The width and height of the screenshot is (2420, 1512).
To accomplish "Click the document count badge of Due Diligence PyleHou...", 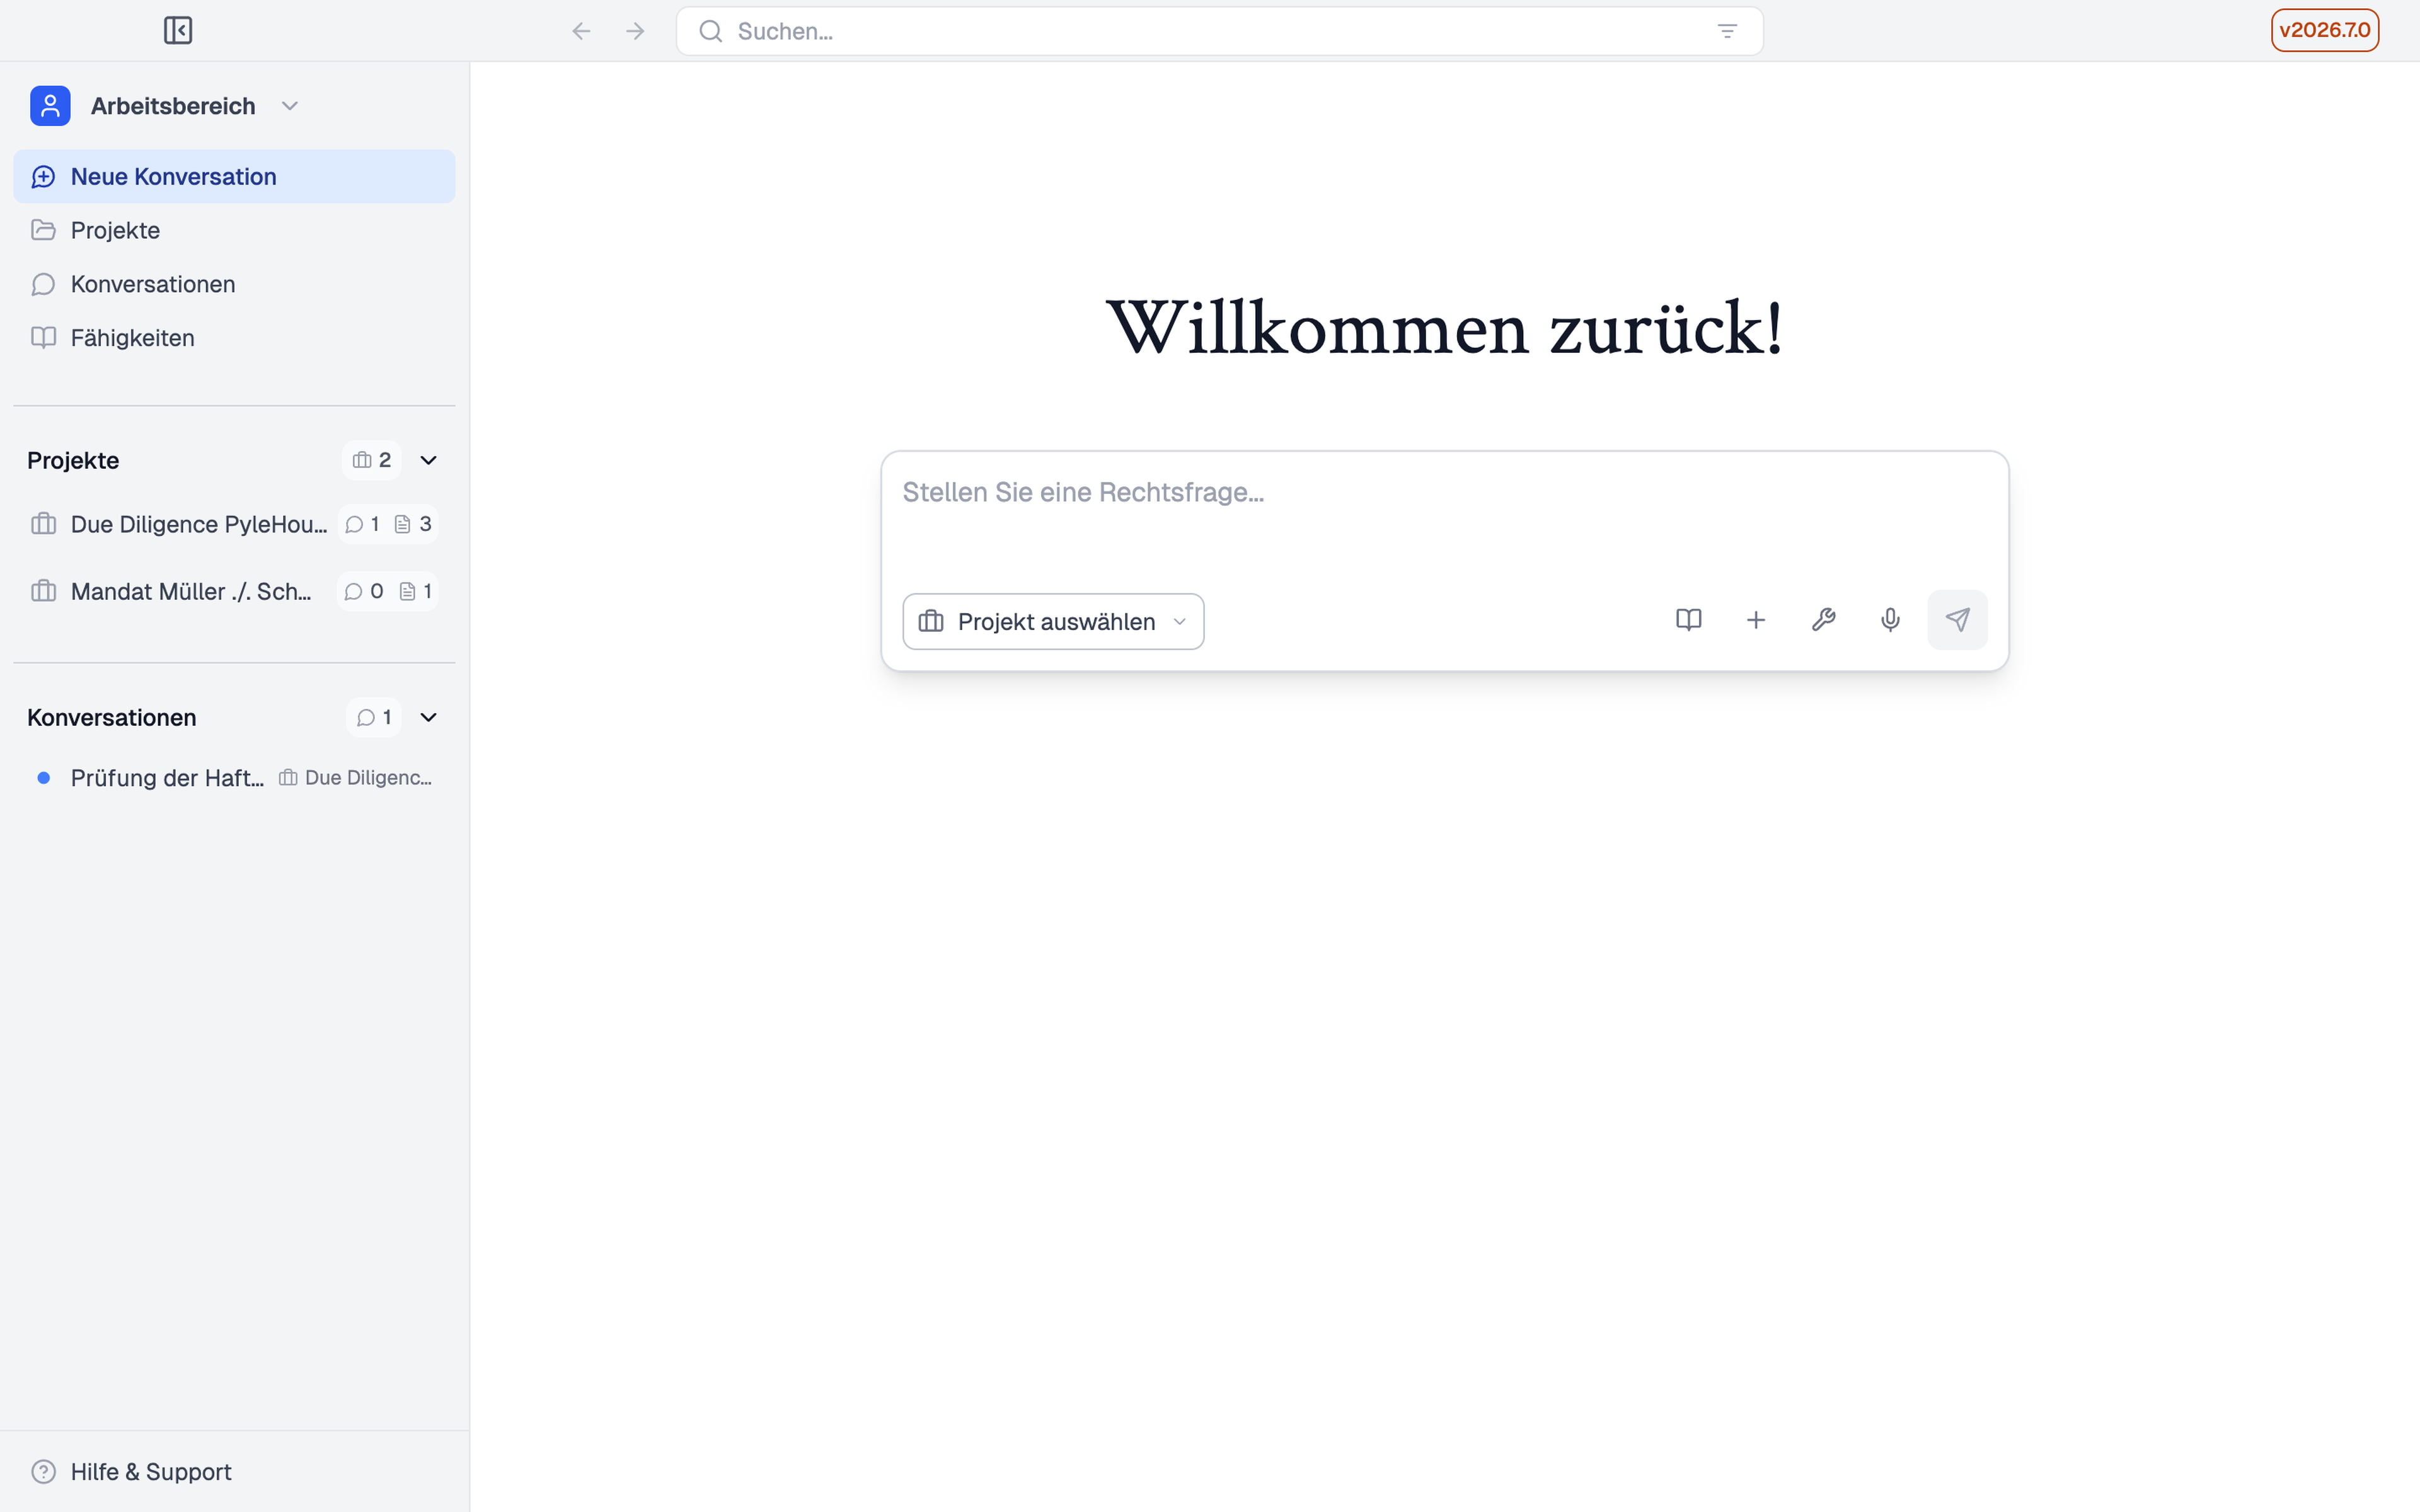I will (x=413, y=524).
